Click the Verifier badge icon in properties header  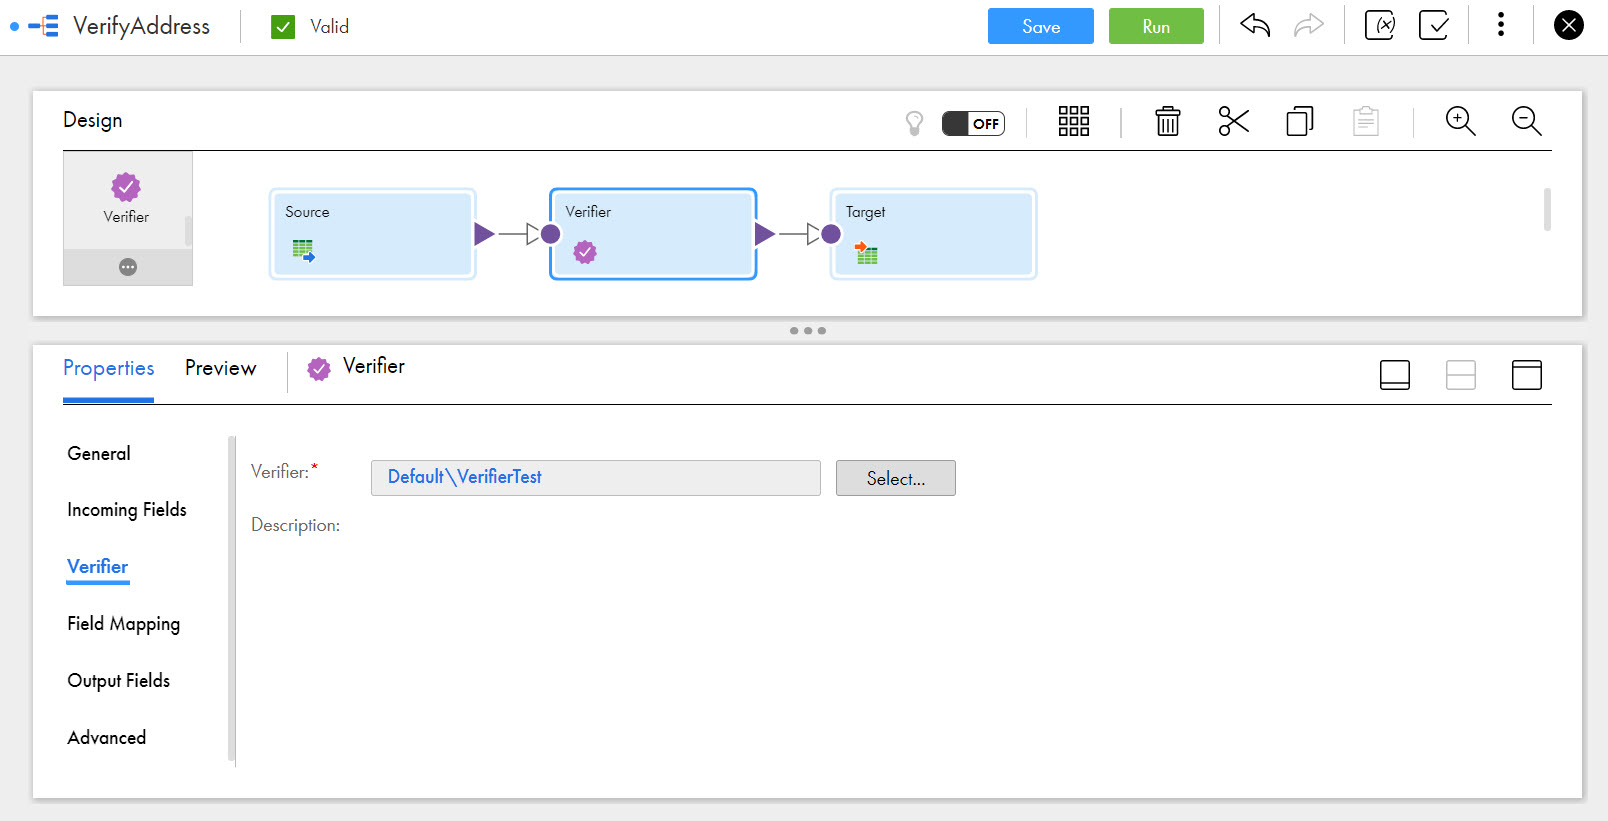(x=319, y=369)
